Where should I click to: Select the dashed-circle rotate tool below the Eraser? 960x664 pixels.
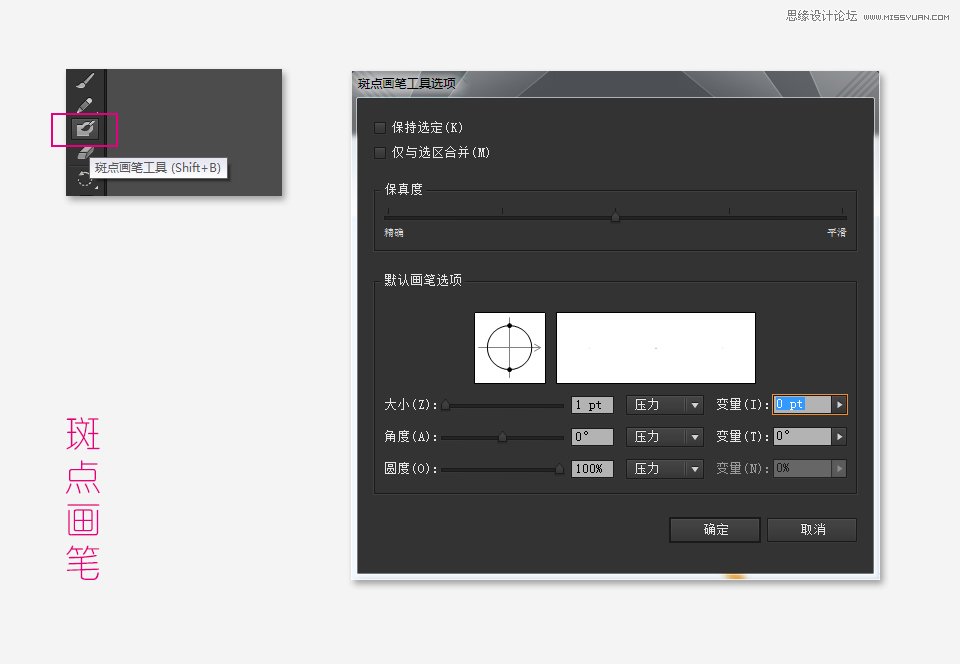[x=84, y=178]
